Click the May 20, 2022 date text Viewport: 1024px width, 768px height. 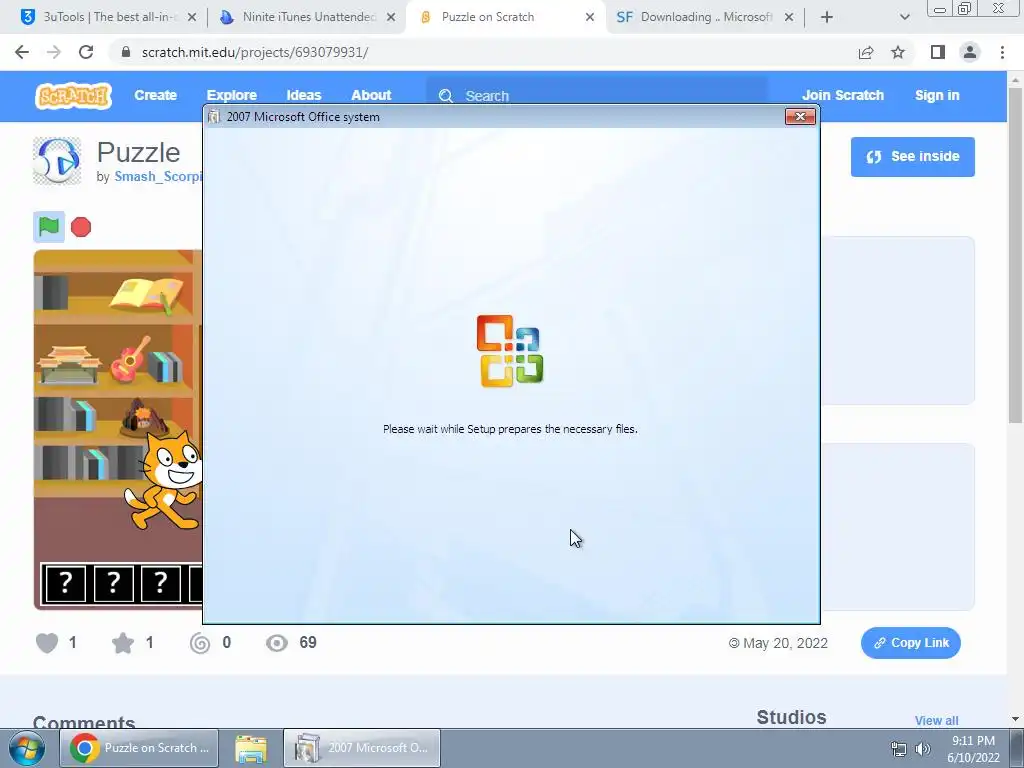(x=785, y=643)
